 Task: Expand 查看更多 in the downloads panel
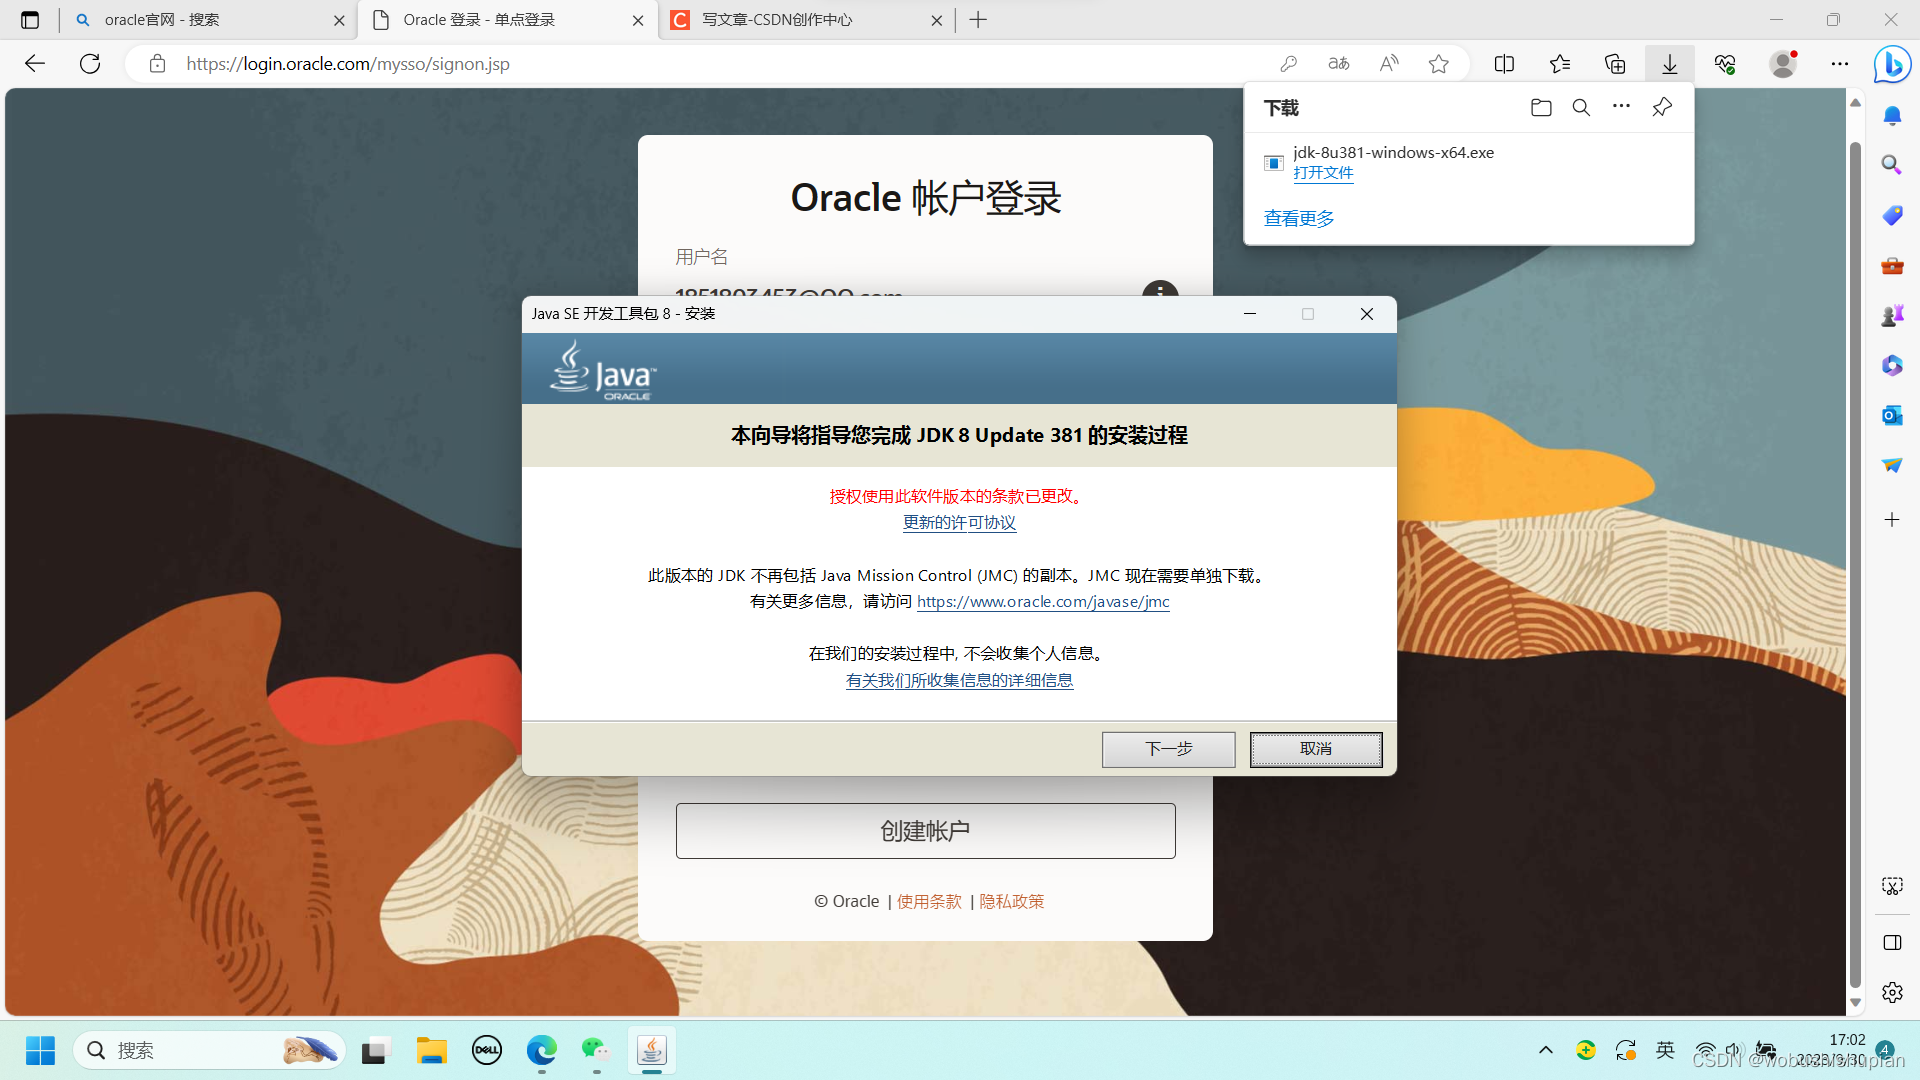click(1298, 218)
